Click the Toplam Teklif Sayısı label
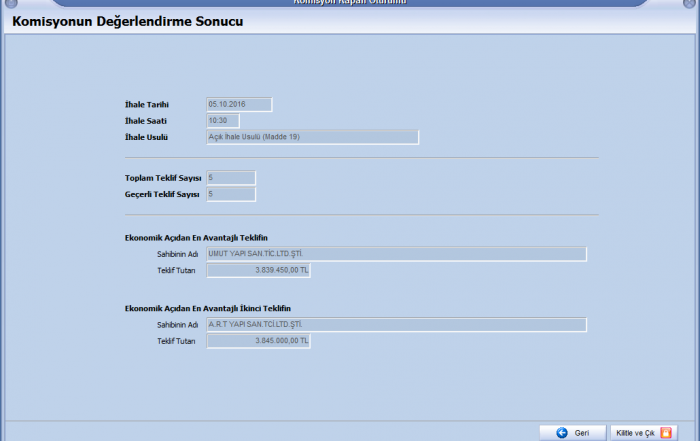The width and height of the screenshot is (700, 441). [x=162, y=178]
